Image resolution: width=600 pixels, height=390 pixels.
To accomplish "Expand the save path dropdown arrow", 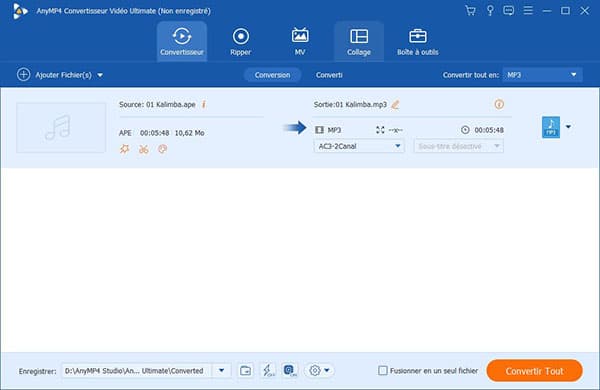I will (x=222, y=370).
